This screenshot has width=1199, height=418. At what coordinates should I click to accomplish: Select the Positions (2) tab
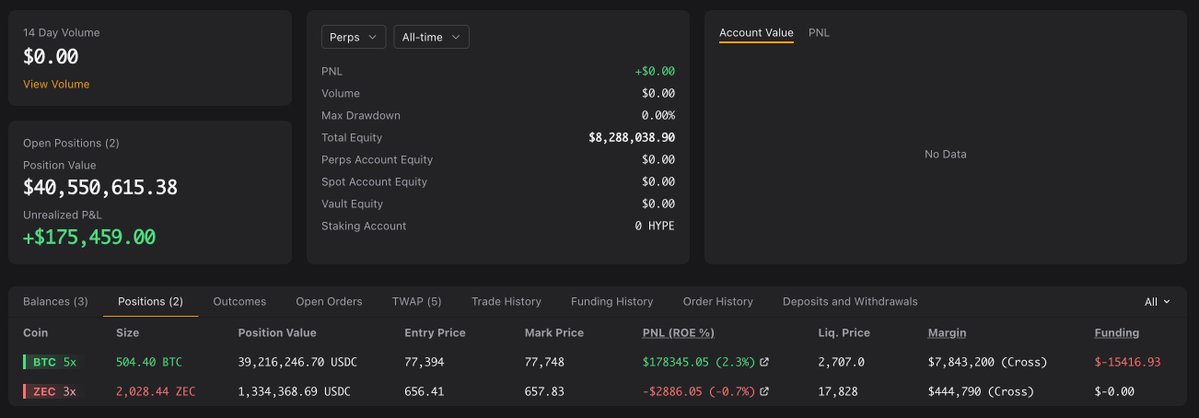click(151, 302)
